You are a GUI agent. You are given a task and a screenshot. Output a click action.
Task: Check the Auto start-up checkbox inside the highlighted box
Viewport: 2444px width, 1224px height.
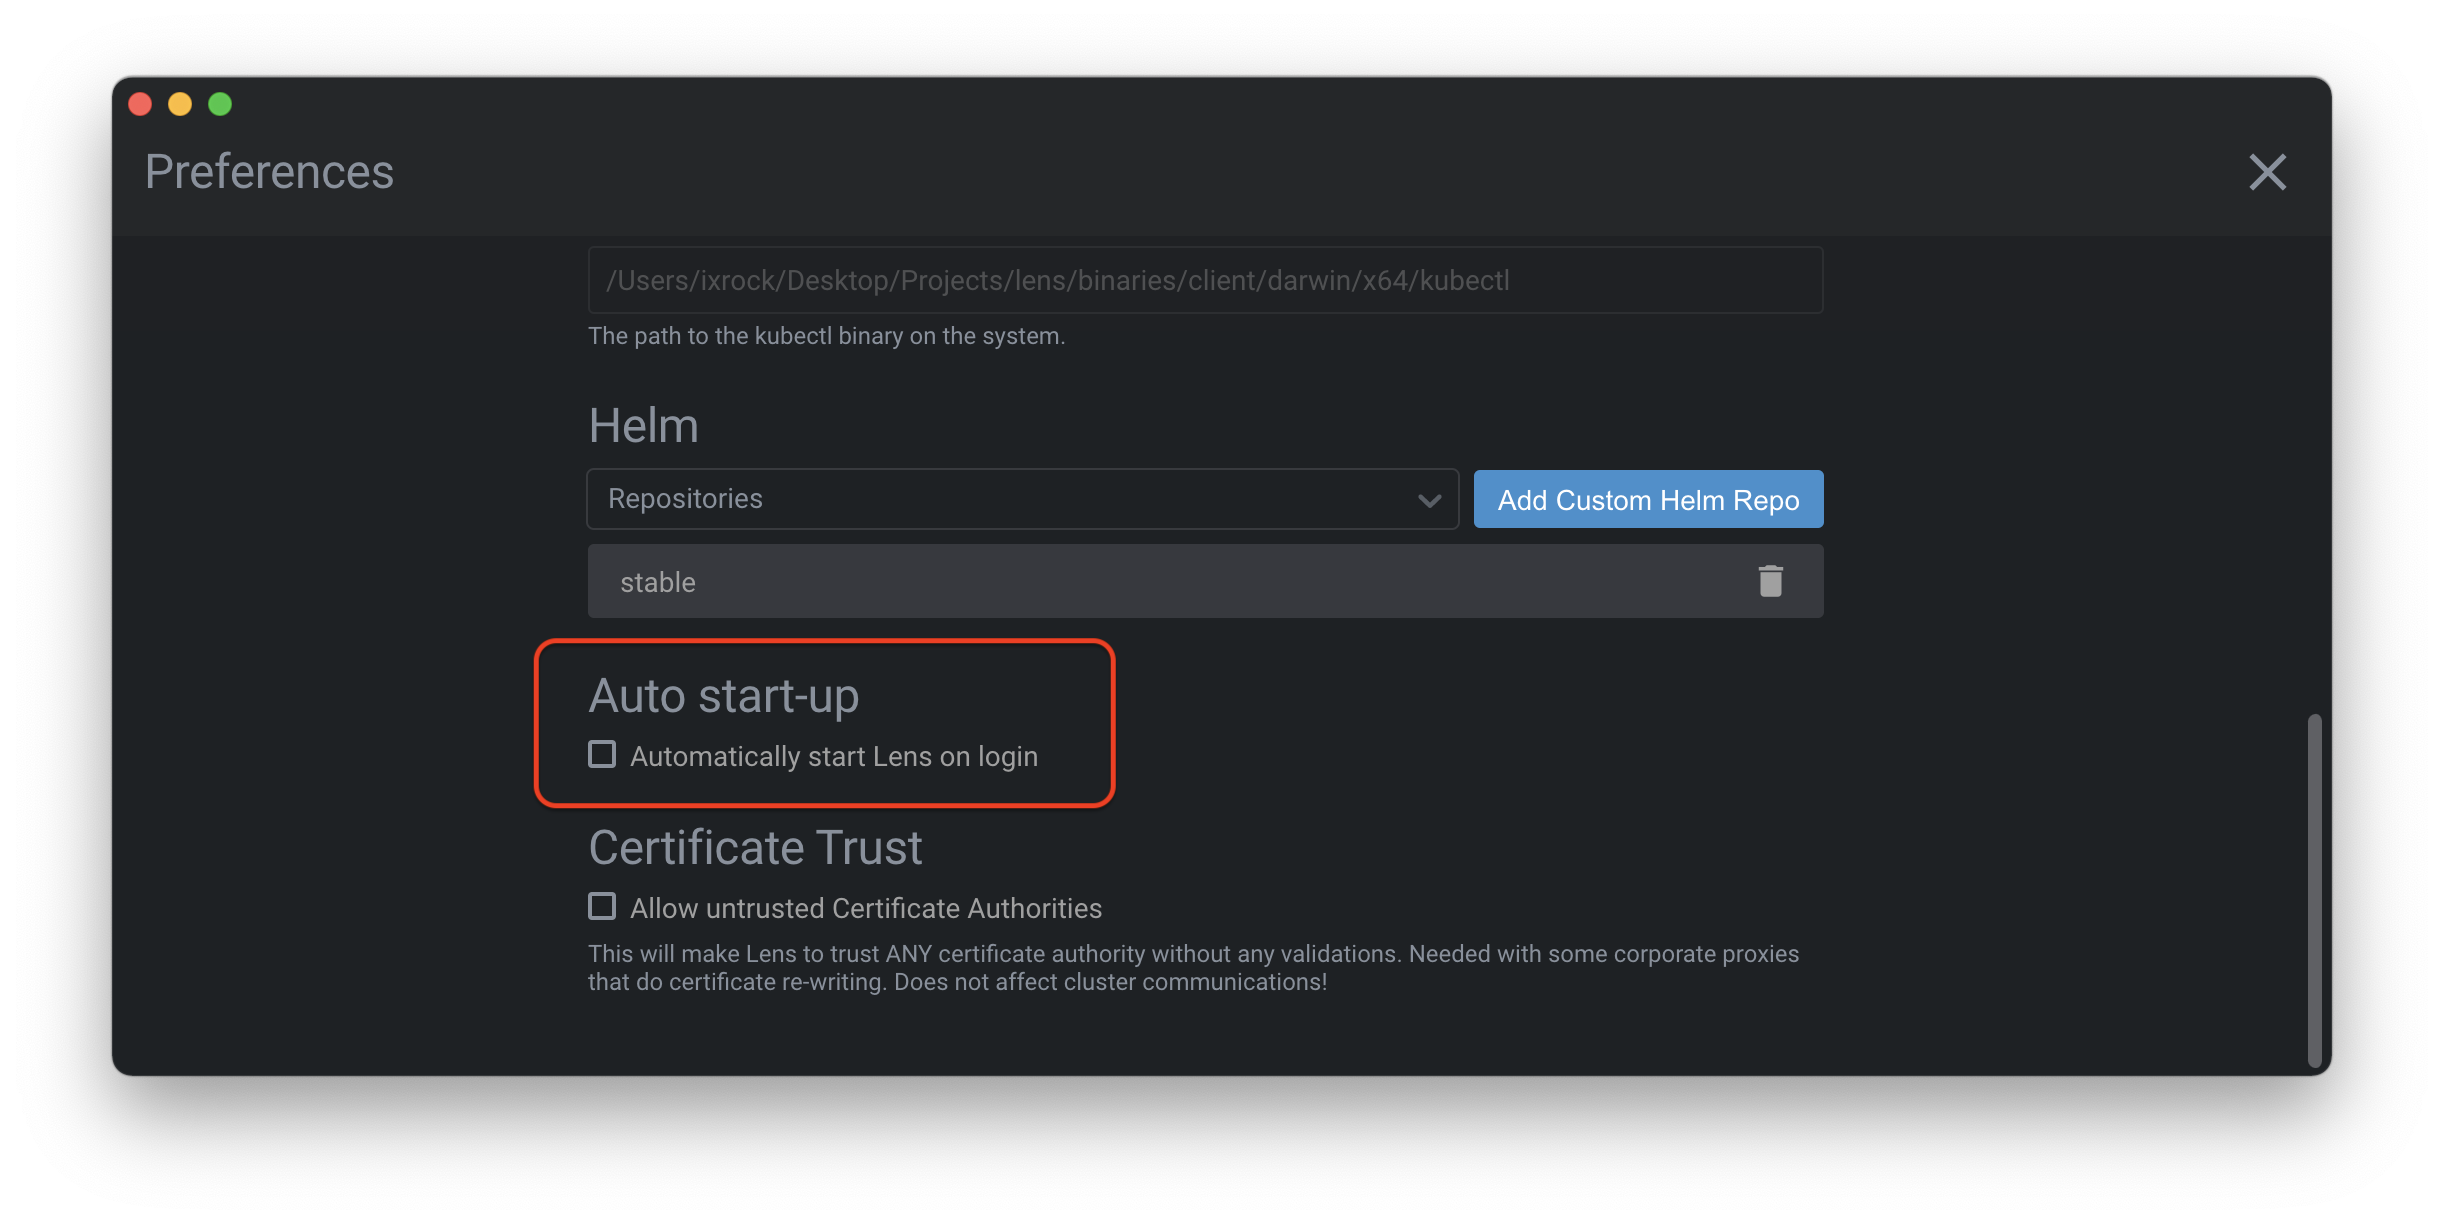(x=601, y=755)
